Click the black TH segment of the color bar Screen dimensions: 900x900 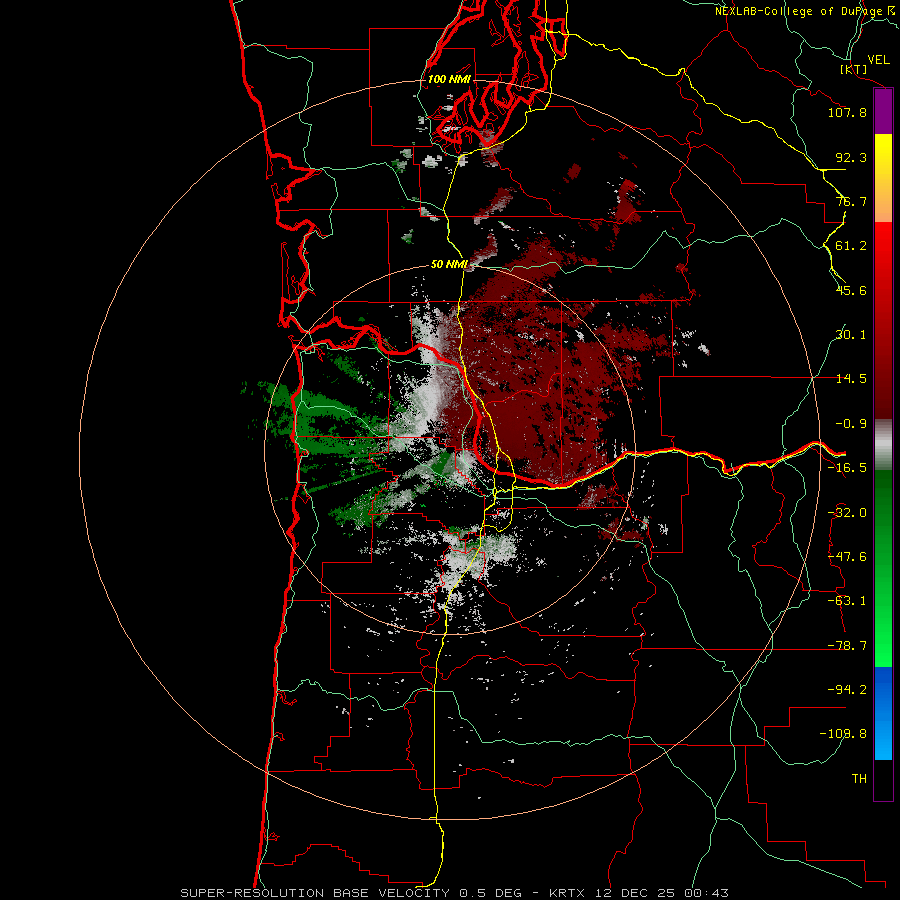point(883,779)
